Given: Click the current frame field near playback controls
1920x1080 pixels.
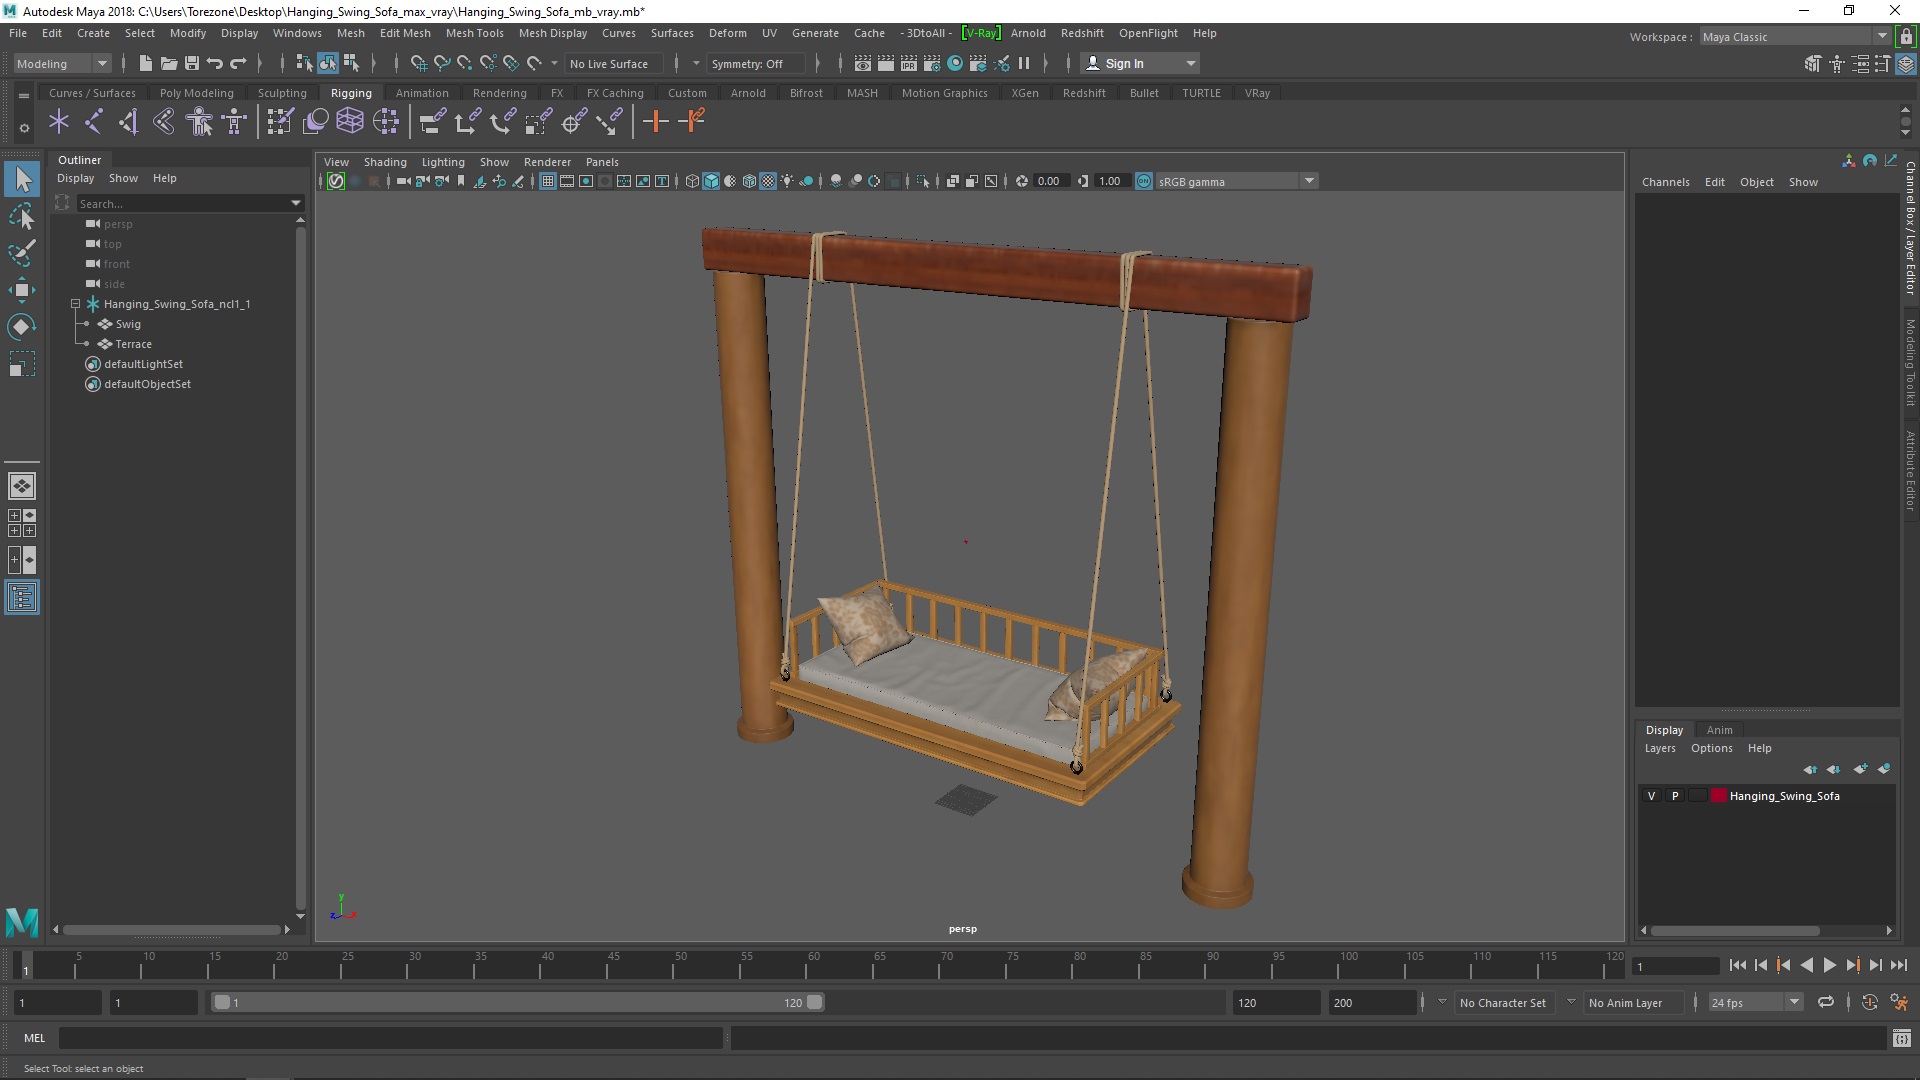Looking at the screenshot, I should pos(1674,966).
